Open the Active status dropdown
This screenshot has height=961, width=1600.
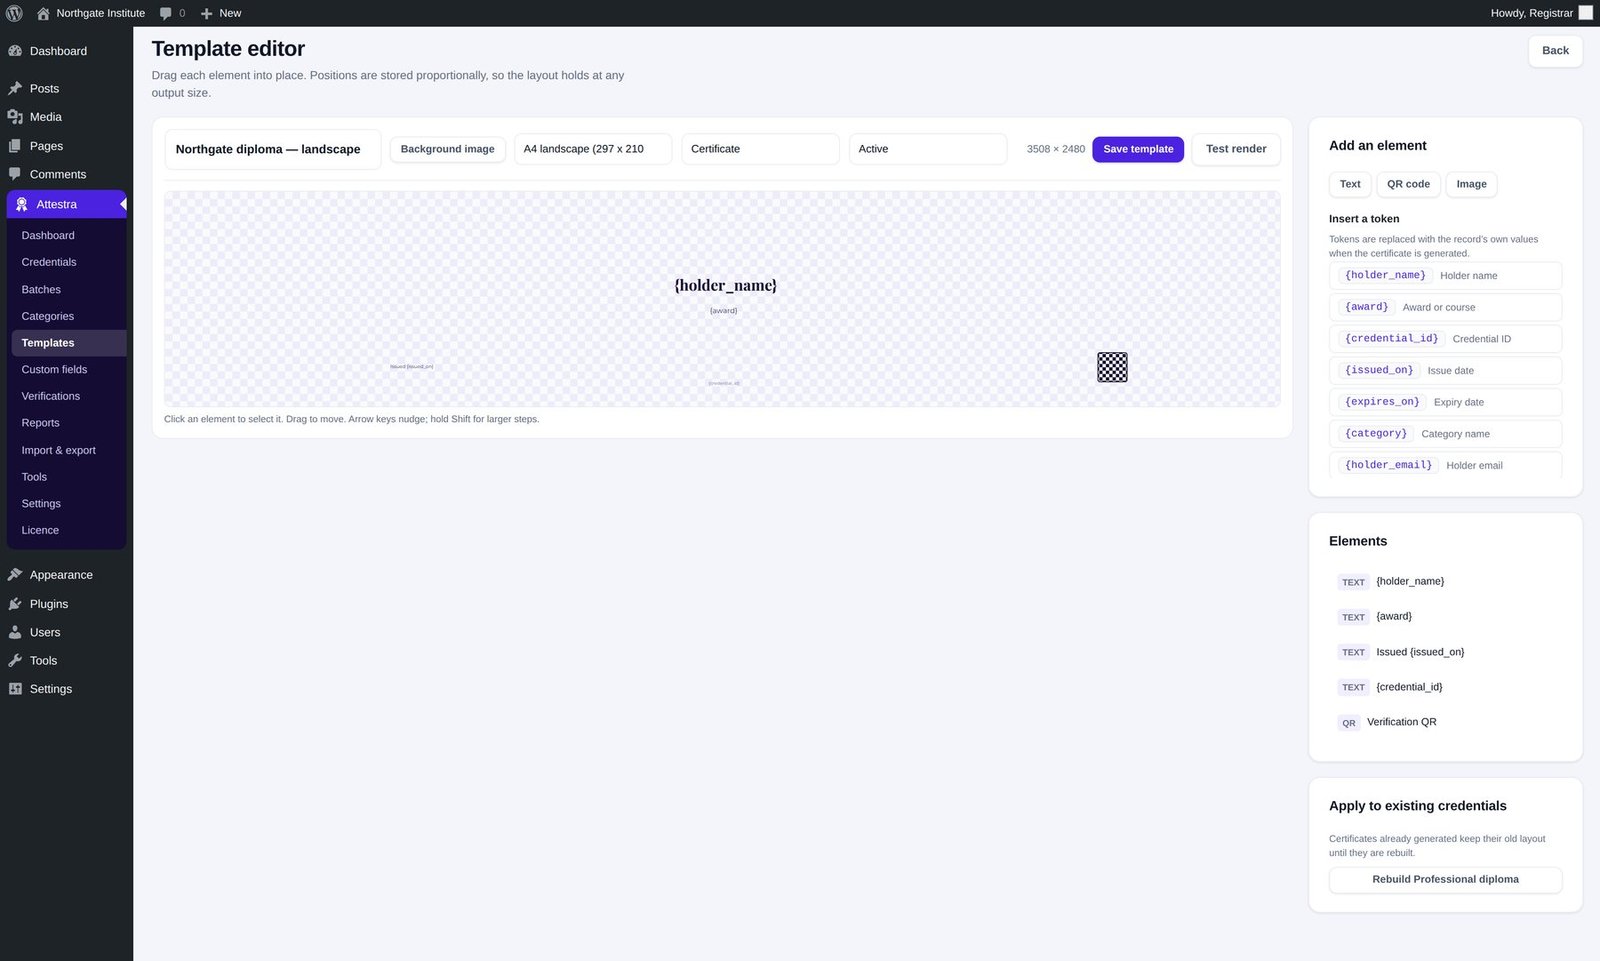point(928,149)
